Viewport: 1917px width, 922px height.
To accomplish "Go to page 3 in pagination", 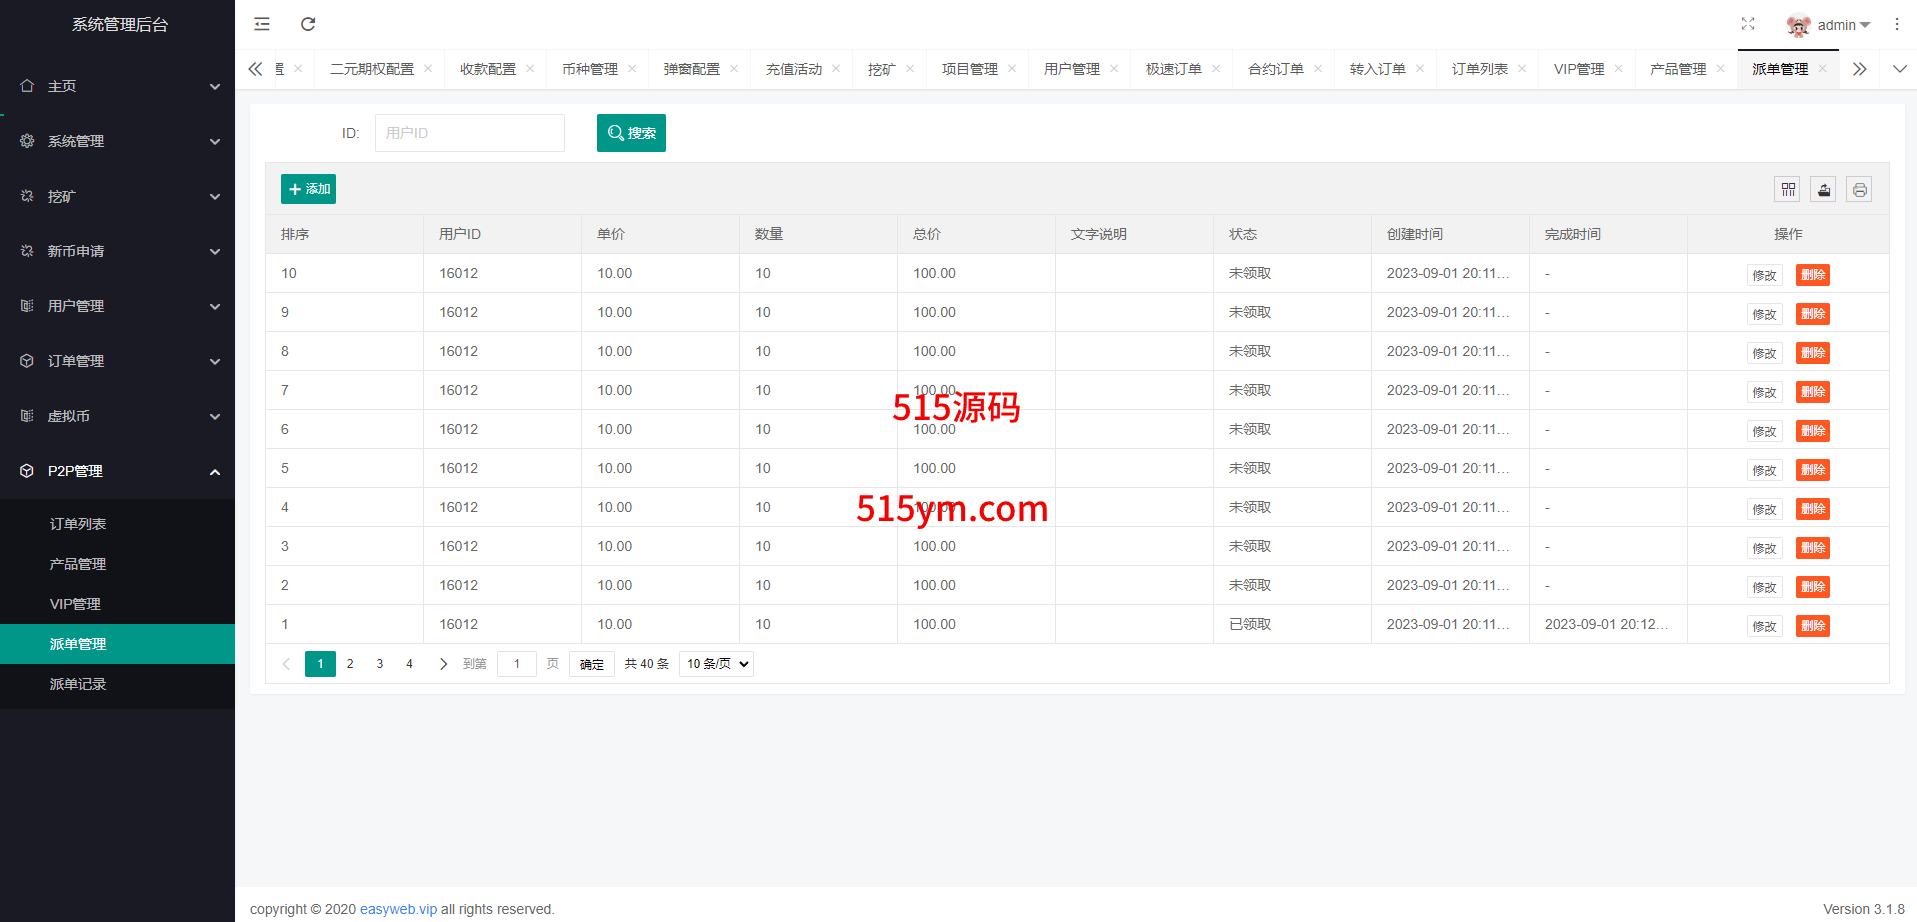I will [380, 664].
